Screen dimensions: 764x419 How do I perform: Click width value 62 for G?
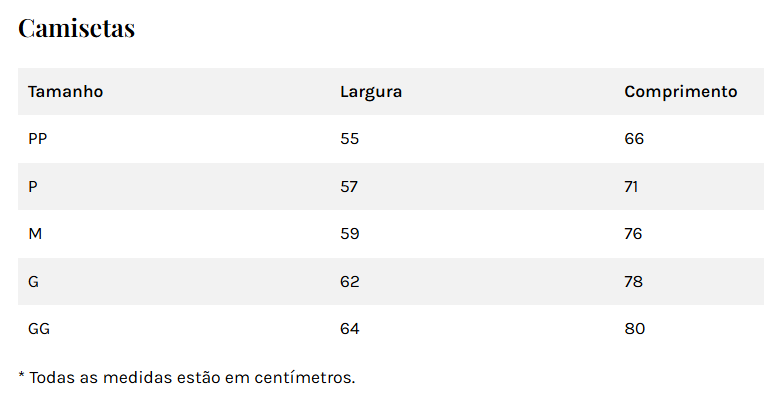349,282
